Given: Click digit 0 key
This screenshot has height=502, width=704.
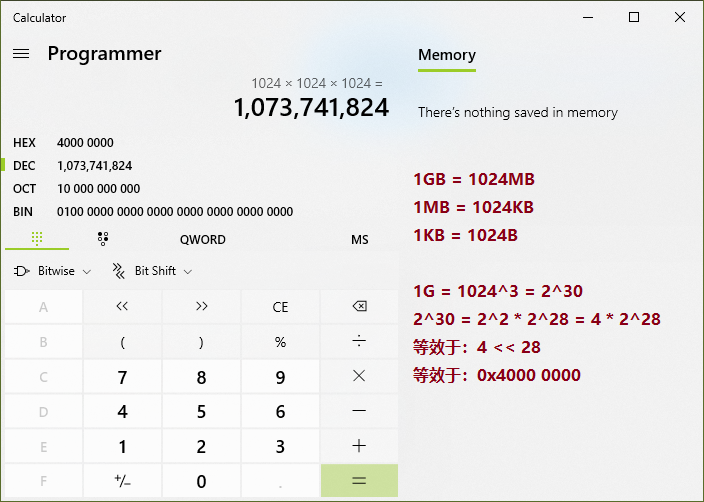Looking at the screenshot, I should tap(201, 480).
